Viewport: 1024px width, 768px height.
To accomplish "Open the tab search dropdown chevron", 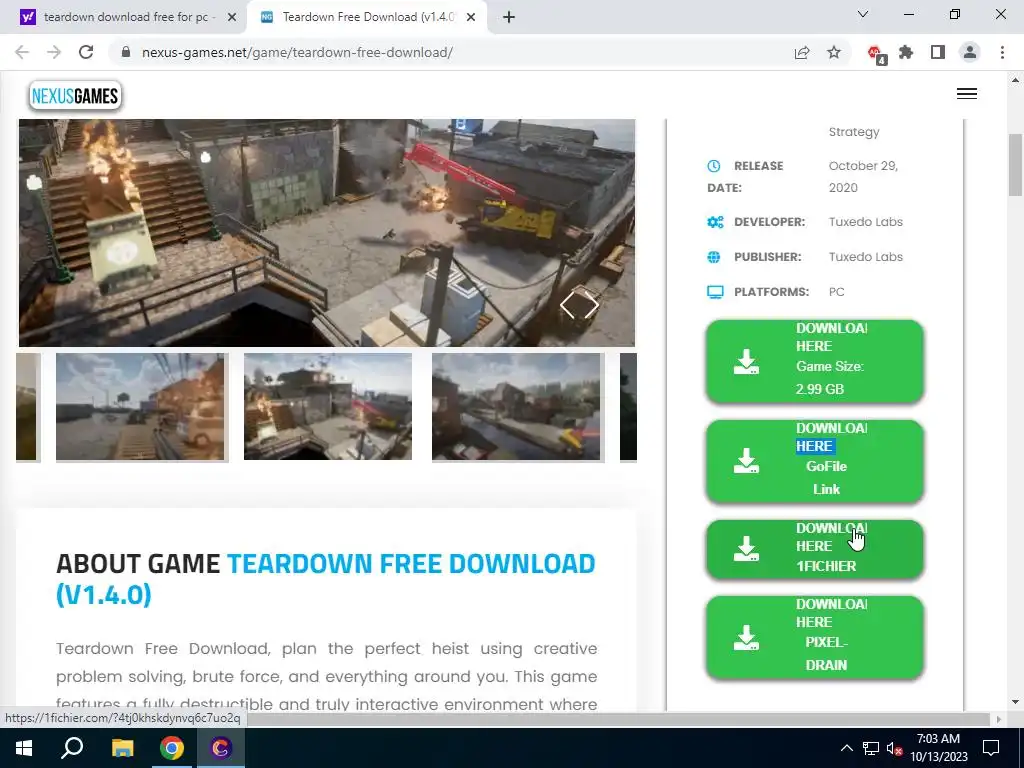I will tap(863, 14).
